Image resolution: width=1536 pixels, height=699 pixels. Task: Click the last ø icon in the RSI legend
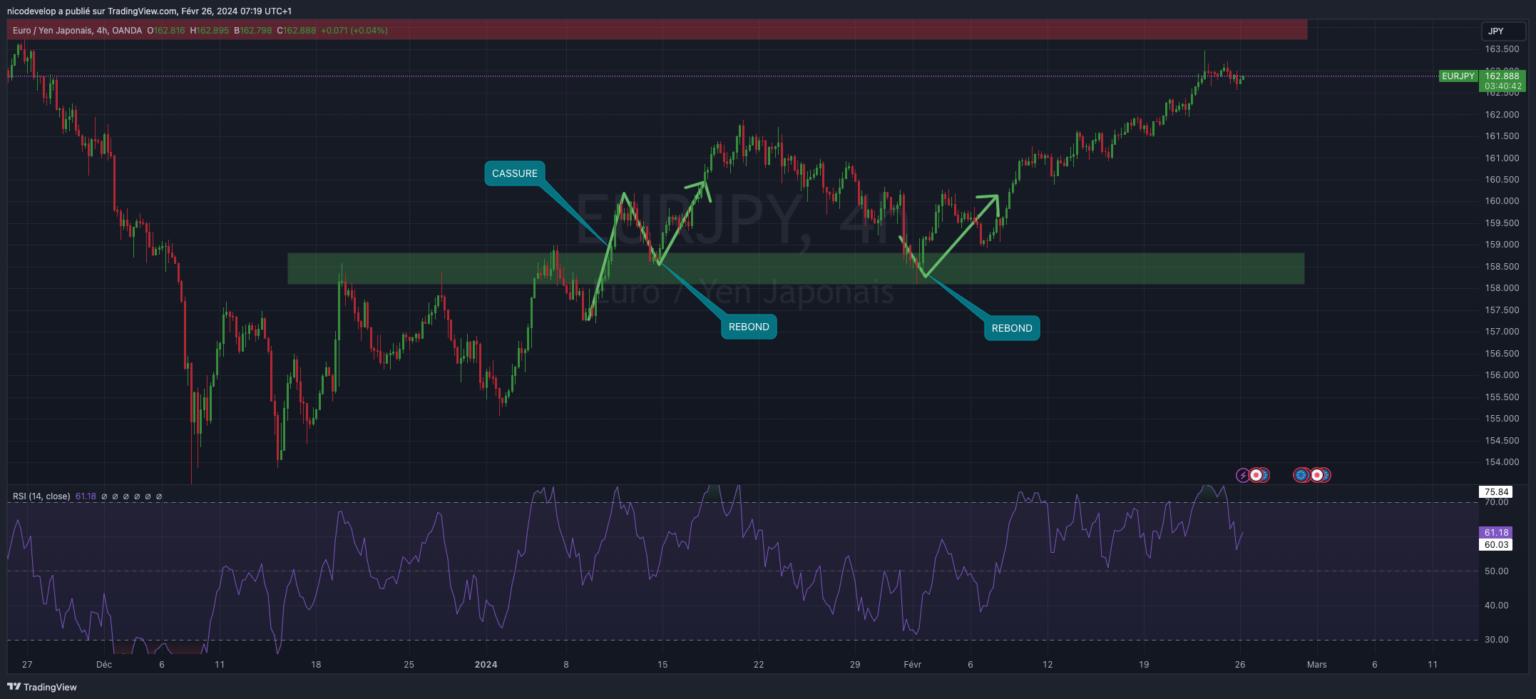[x=158, y=496]
